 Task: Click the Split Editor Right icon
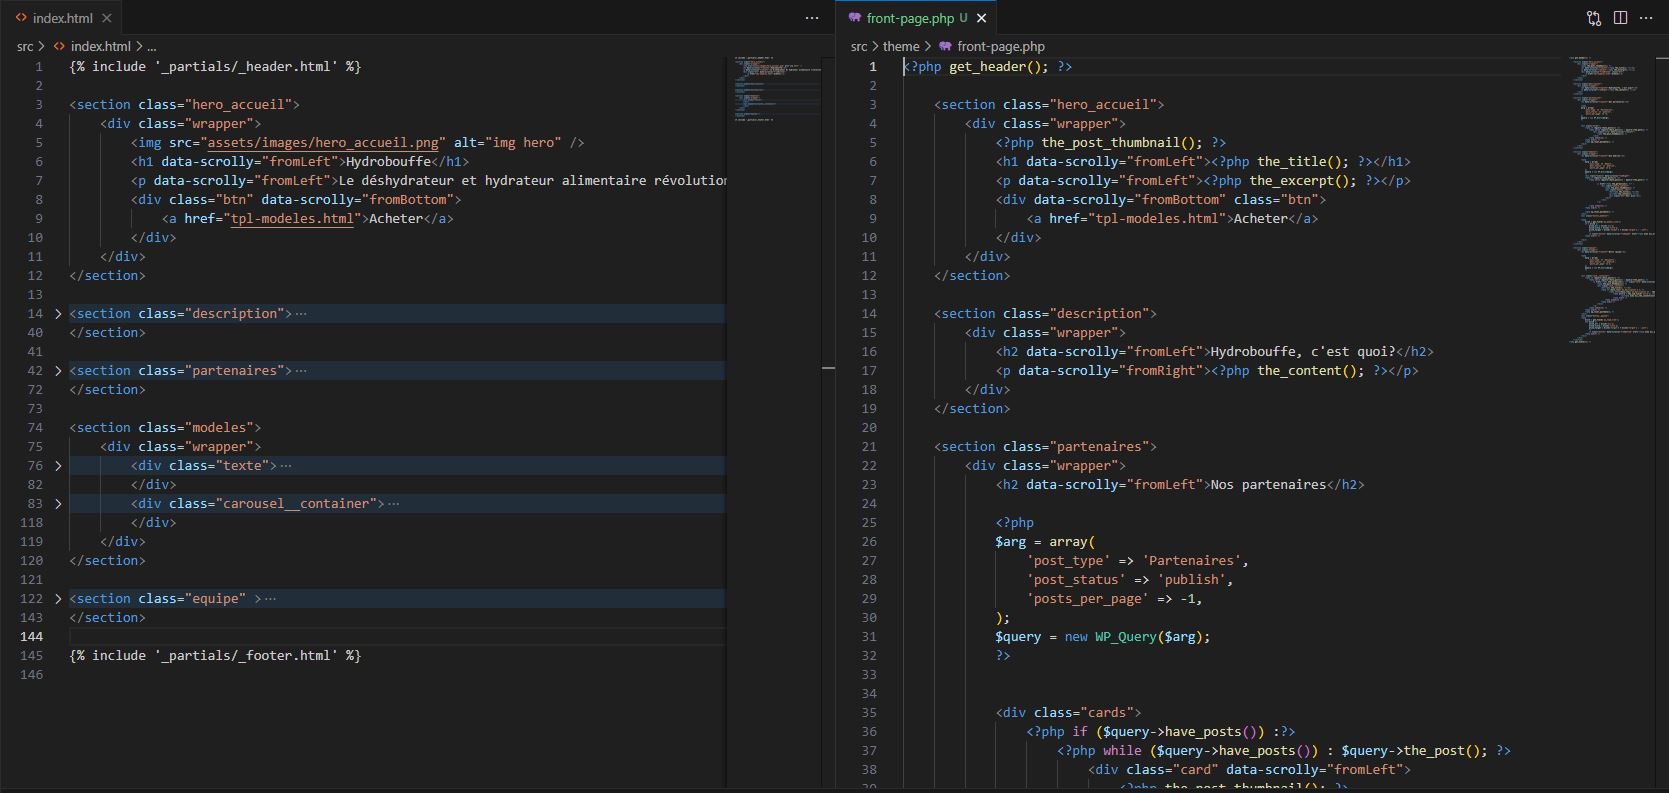coord(1620,18)
